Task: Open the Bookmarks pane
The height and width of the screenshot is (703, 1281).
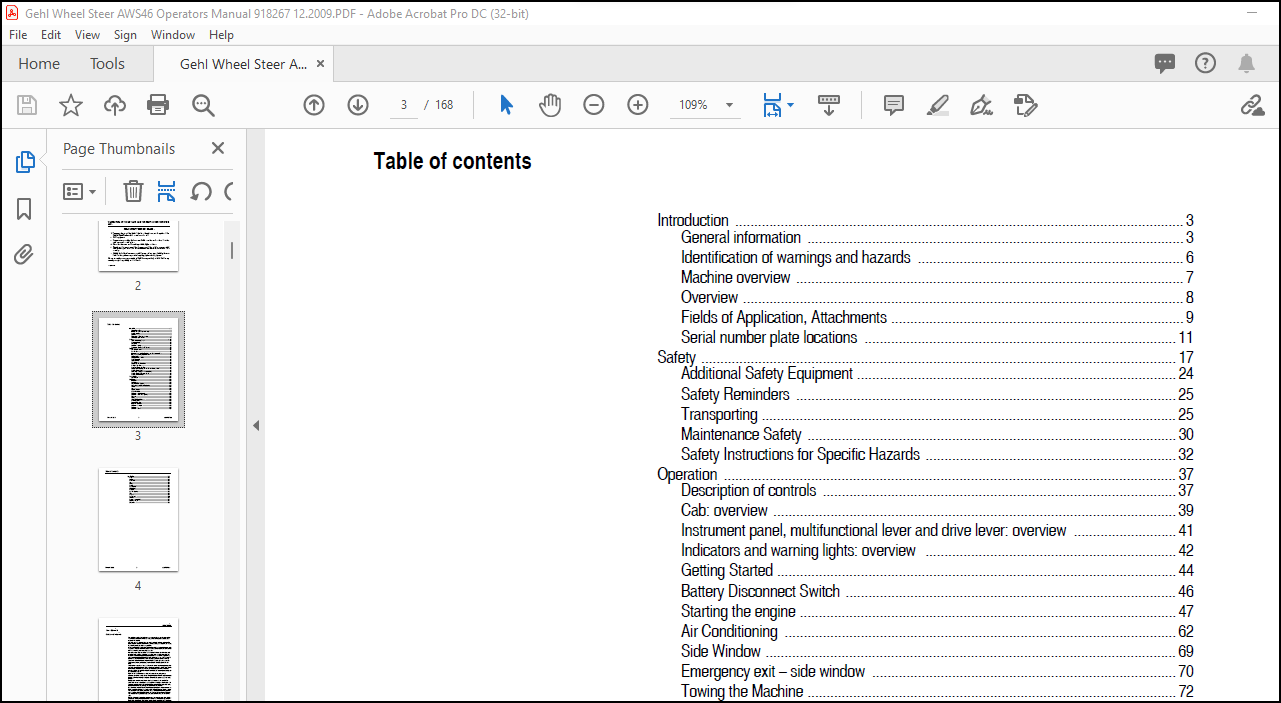Action: [x=24, y=209]
